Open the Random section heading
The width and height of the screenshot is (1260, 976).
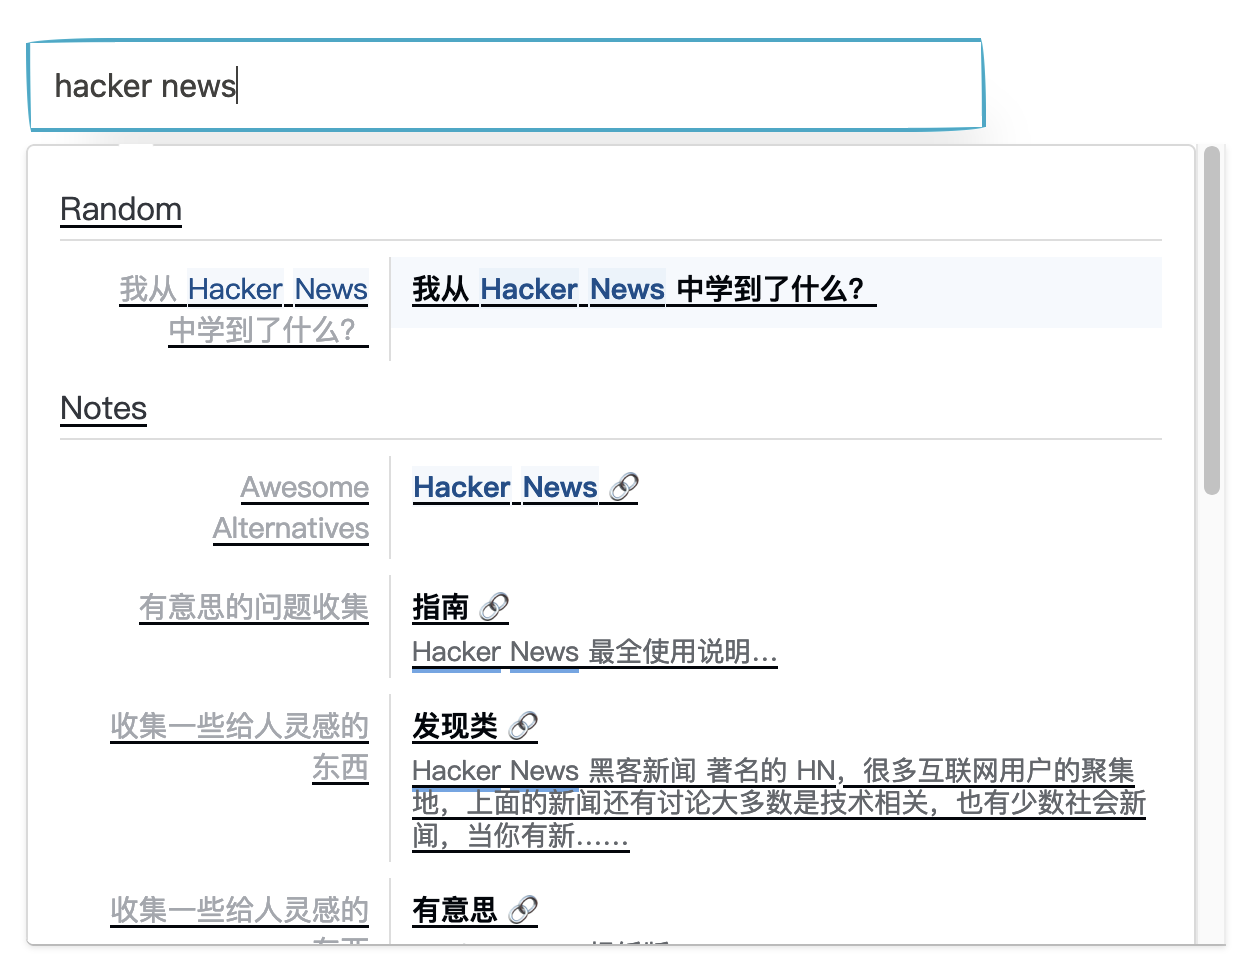click(121, 209)
